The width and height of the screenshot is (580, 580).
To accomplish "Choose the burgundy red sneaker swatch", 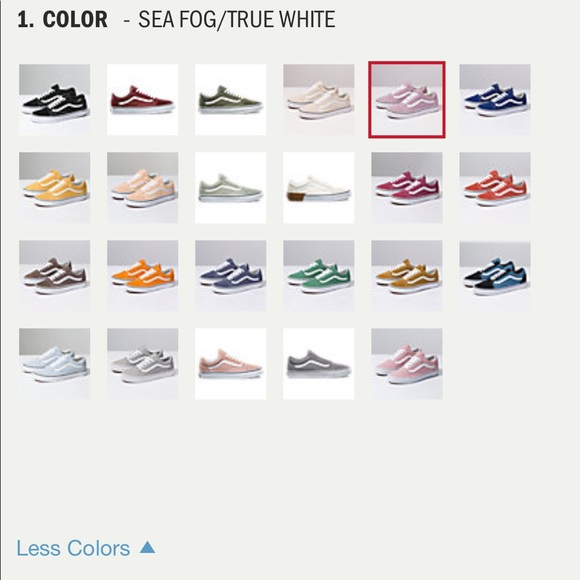I will [x=142, y=100].
